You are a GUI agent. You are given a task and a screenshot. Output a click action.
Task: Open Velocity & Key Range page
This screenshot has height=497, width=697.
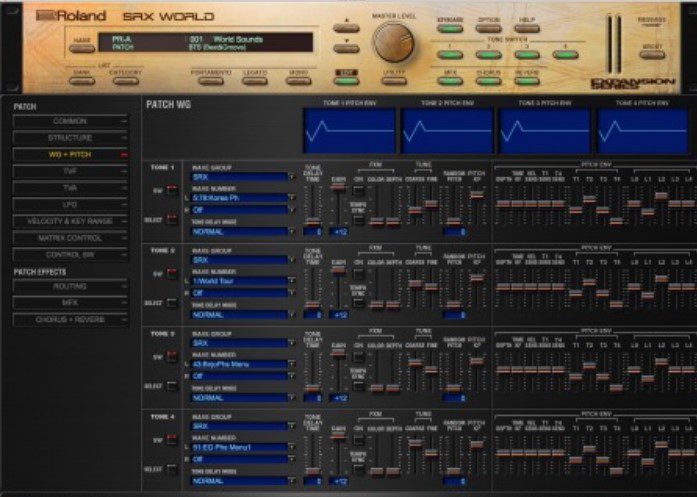pyautogui.click(x=70, y=221)
